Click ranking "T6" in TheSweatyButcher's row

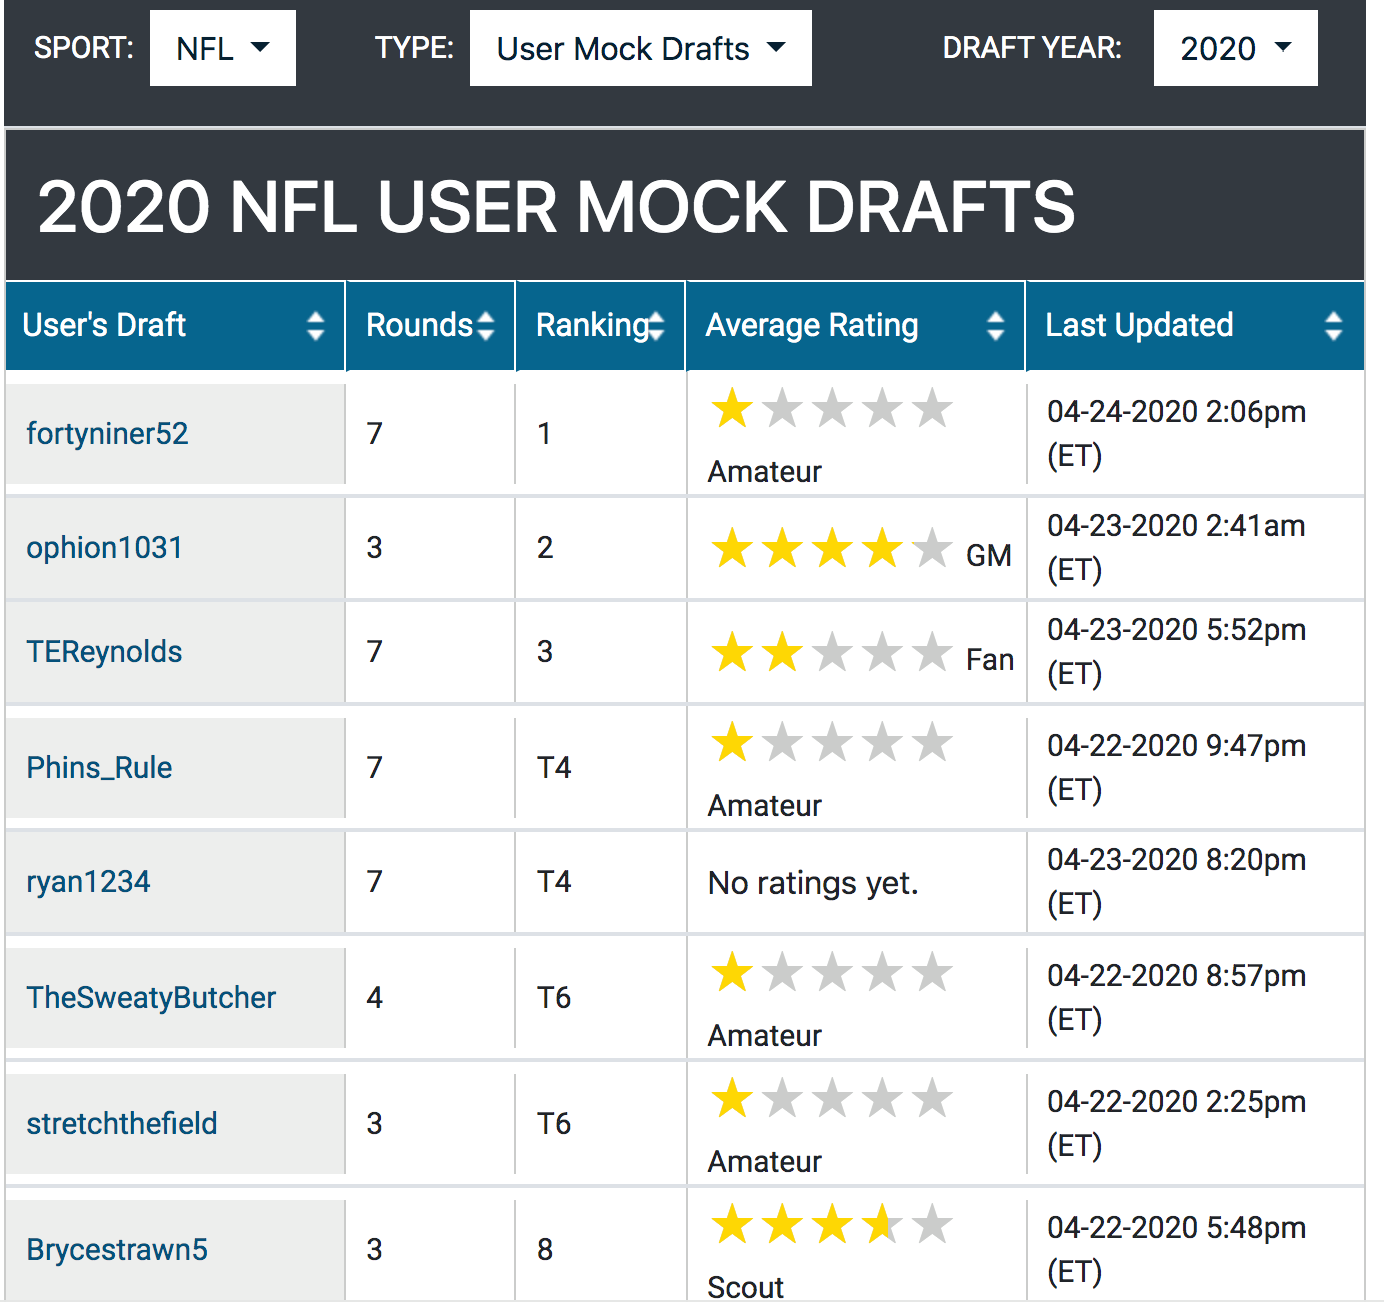(x=554, y=997)
